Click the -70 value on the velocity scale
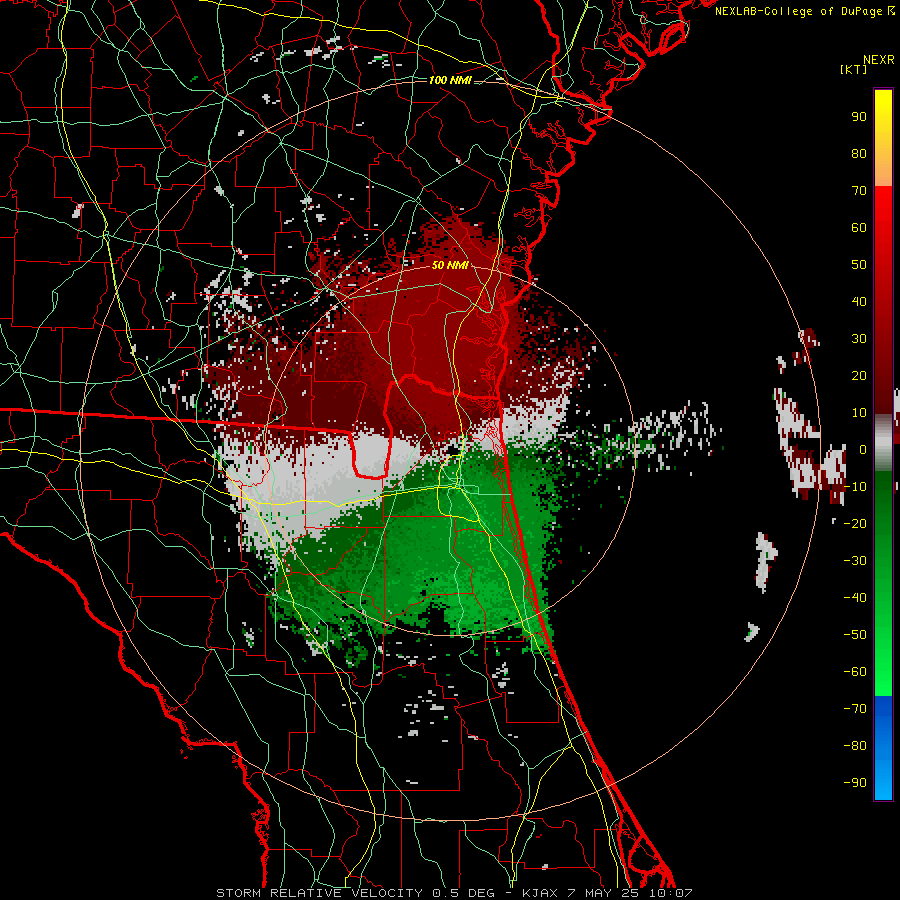Image resolution: width=900 pixels, height=900 pixels. click(855, 709)
